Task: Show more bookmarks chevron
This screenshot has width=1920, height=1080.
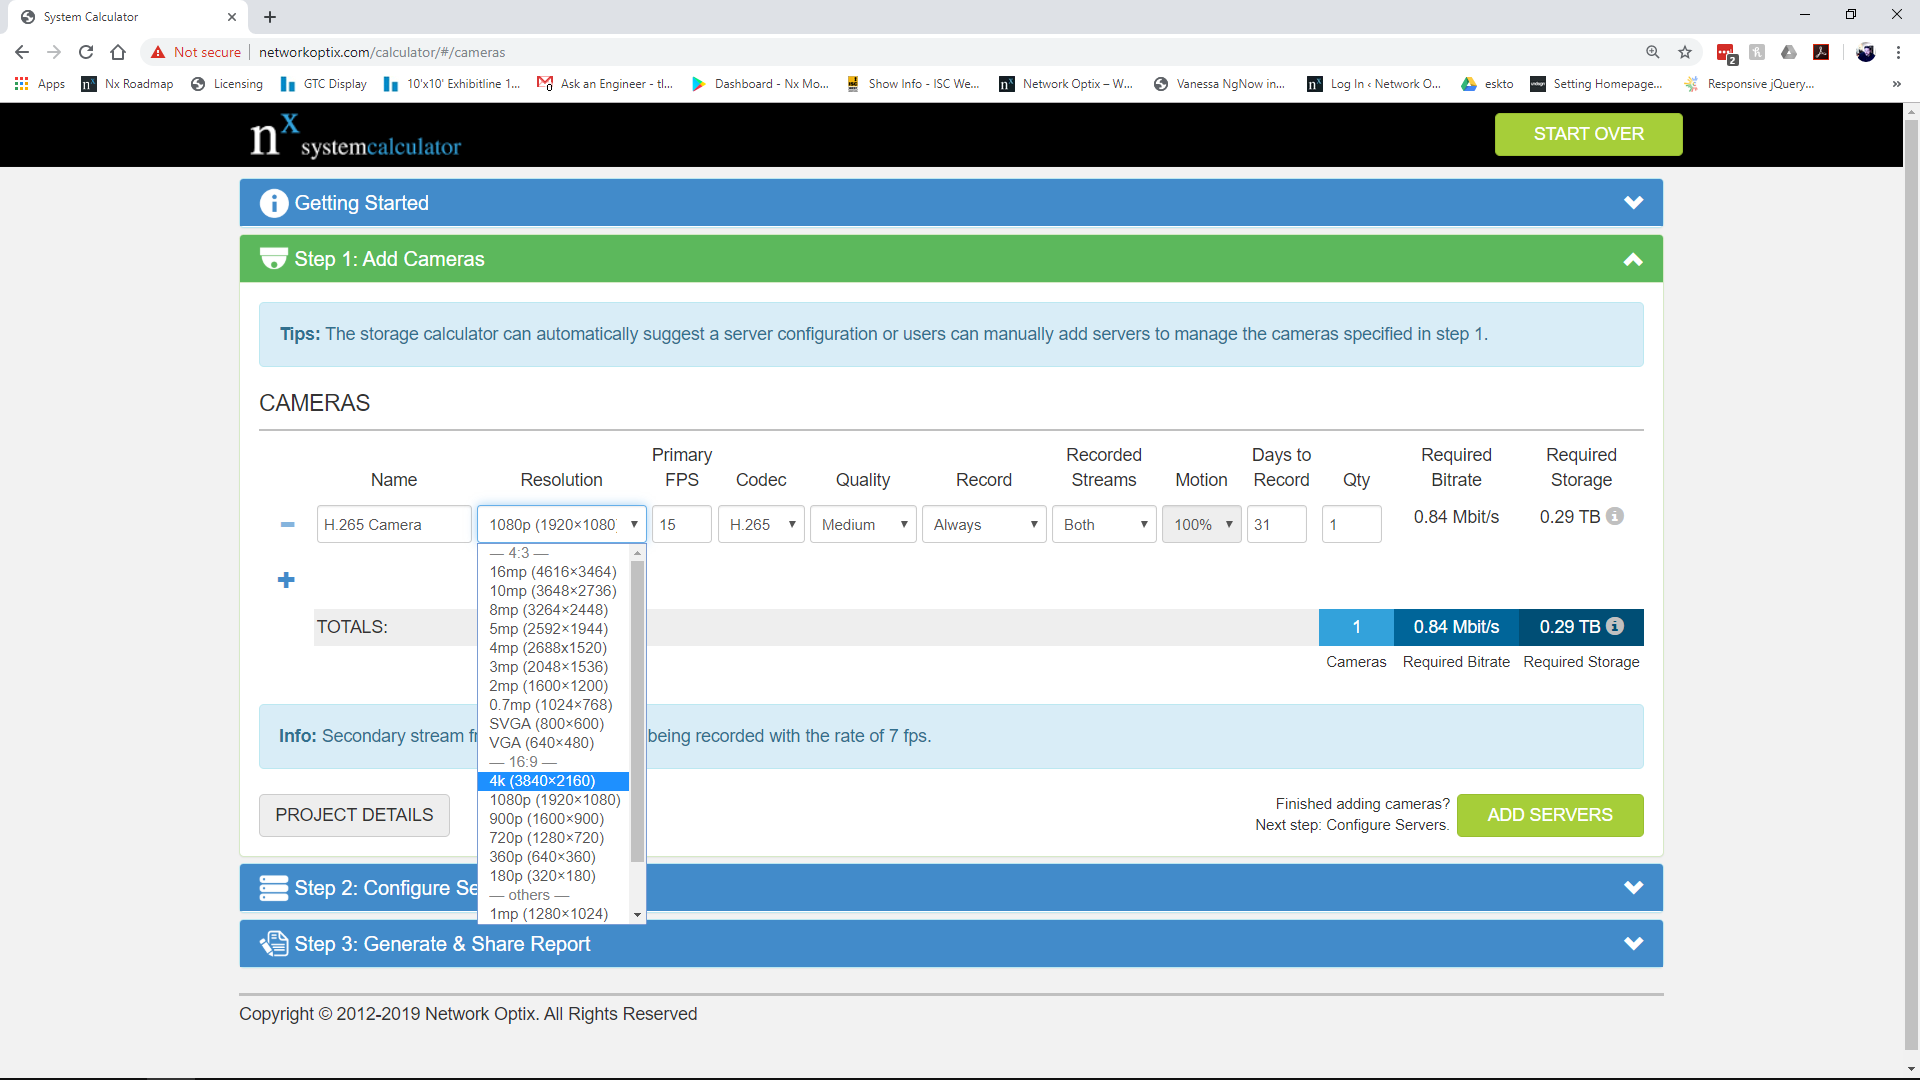Action: coord(1897,84)
